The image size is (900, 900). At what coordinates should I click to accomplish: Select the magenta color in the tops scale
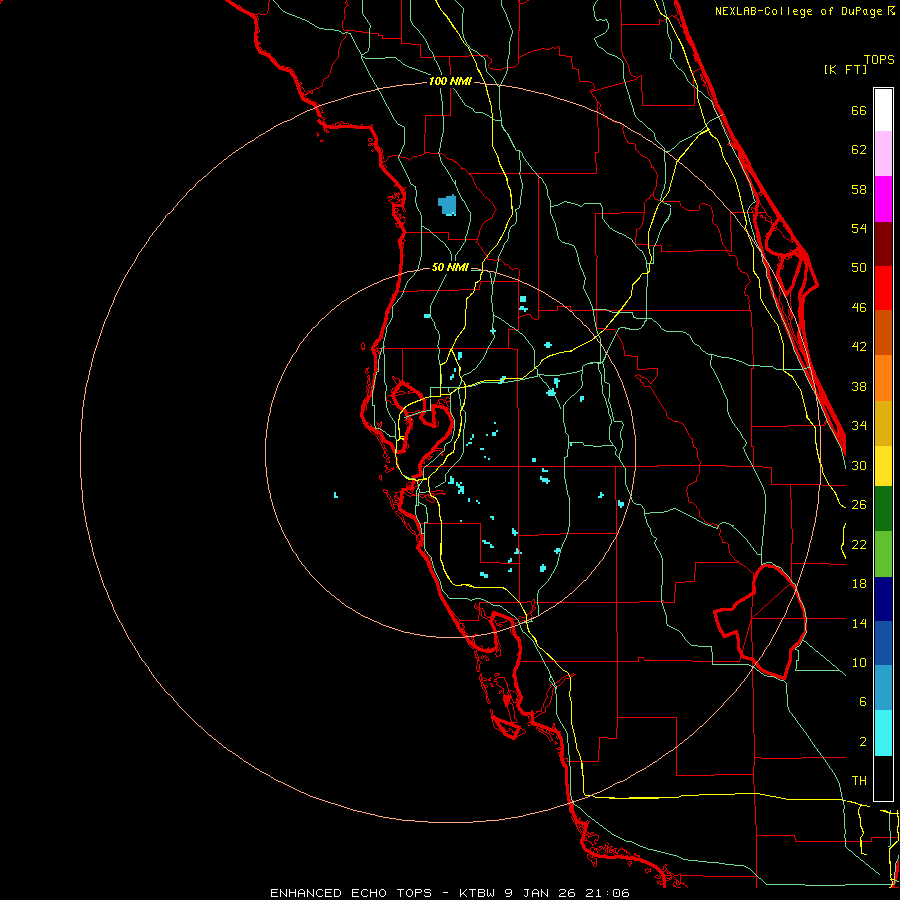[883, 199]
